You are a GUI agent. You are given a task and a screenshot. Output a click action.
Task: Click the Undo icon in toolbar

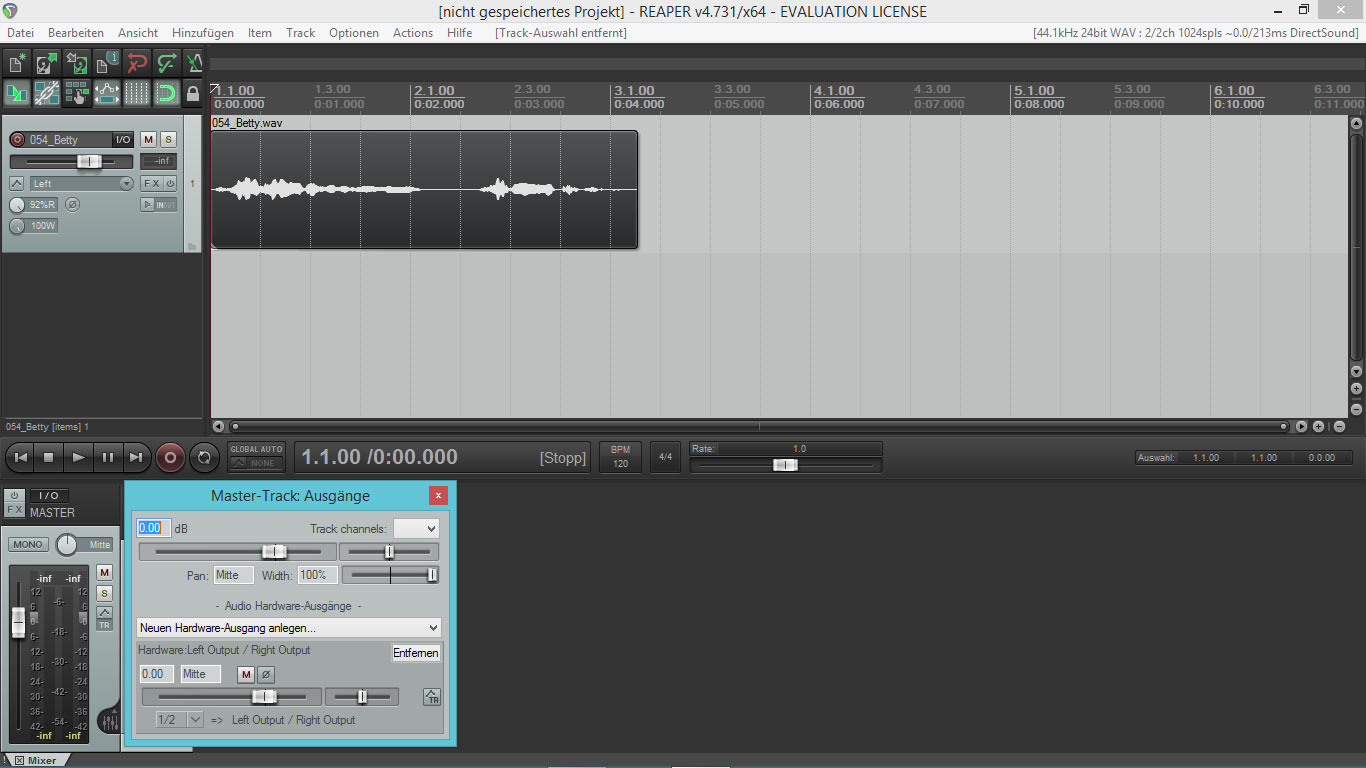137,64
